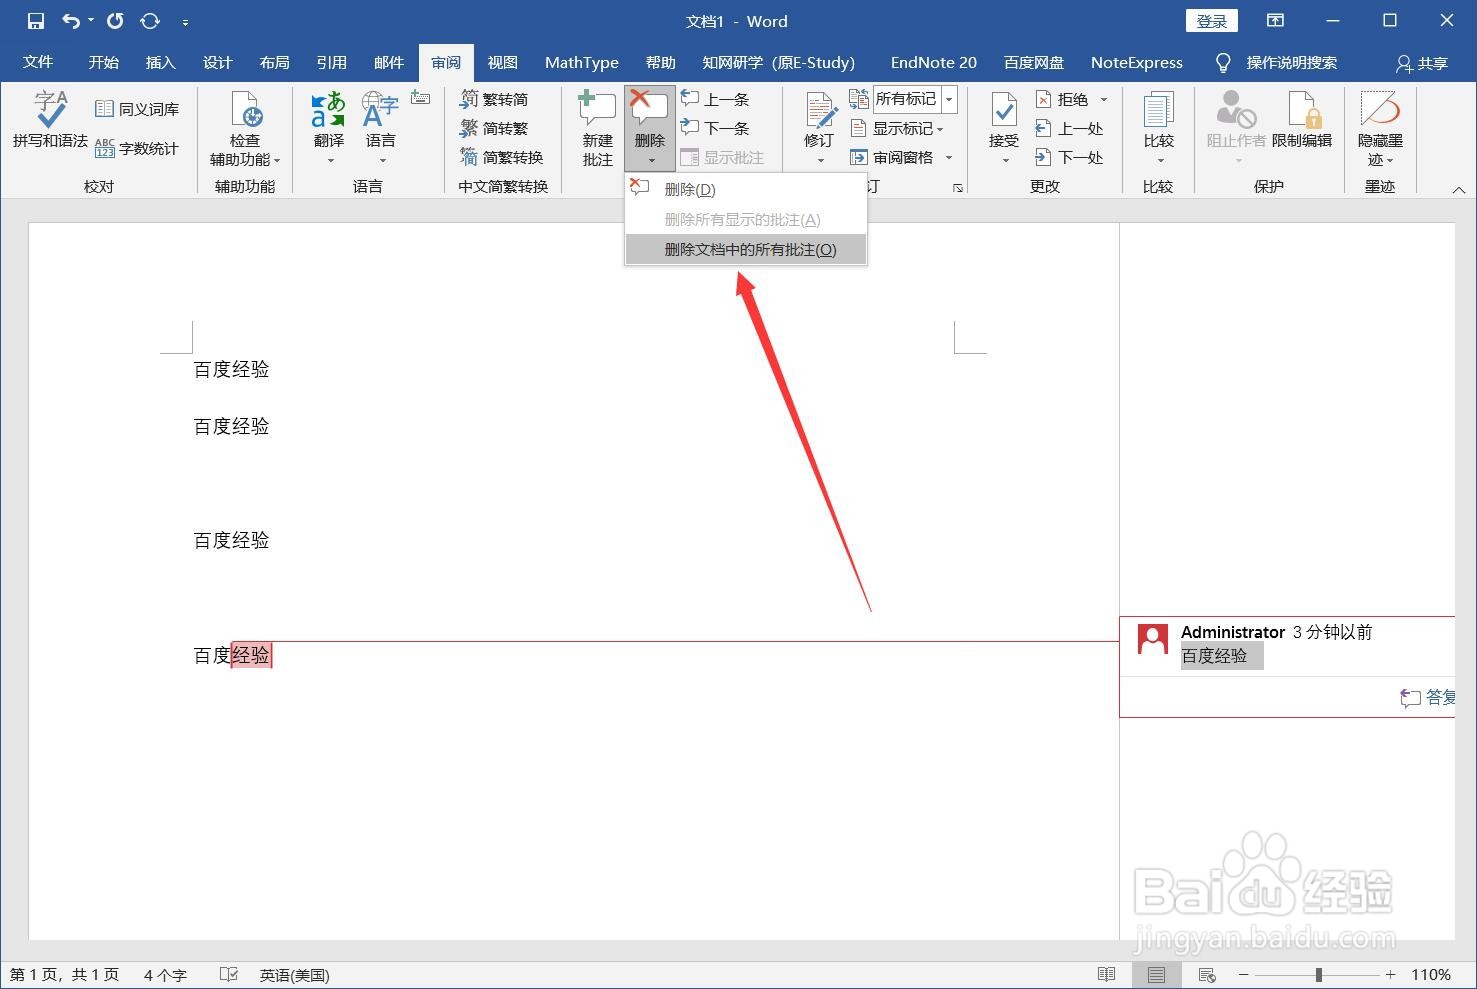Switch to Read Mode view icon
The height and width of the screenshot is (989, 1477).
click(1106, 974)
